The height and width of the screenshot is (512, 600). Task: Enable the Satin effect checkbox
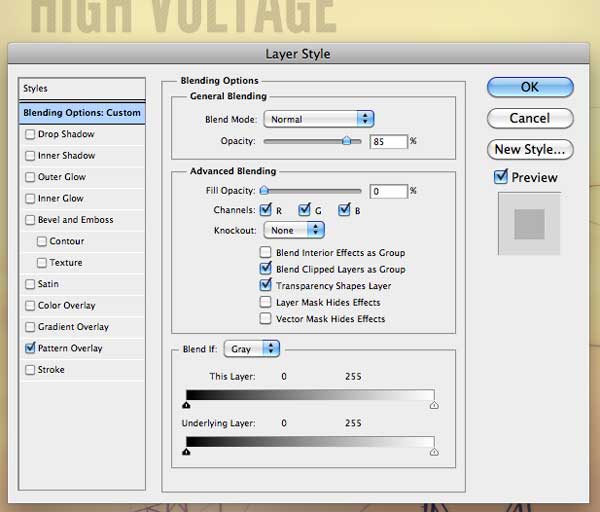point(30,284)
